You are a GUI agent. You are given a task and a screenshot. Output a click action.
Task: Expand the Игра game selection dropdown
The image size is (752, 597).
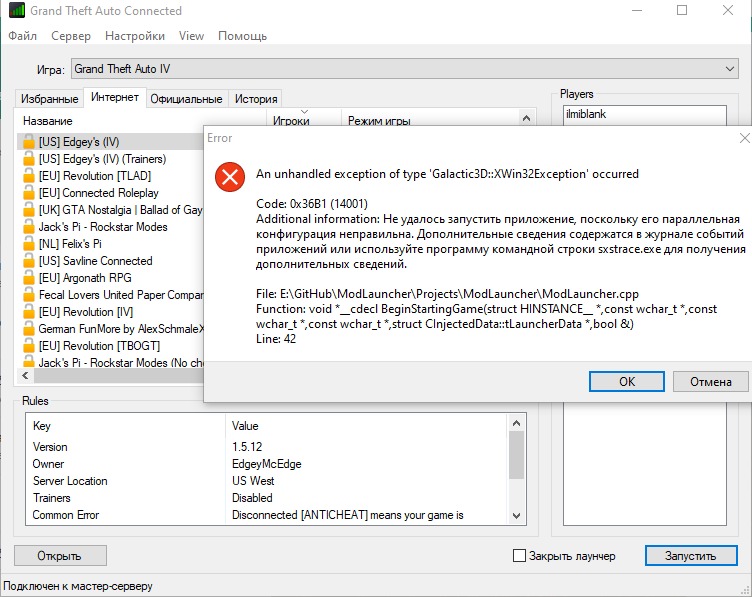click(x=729, y=70)
